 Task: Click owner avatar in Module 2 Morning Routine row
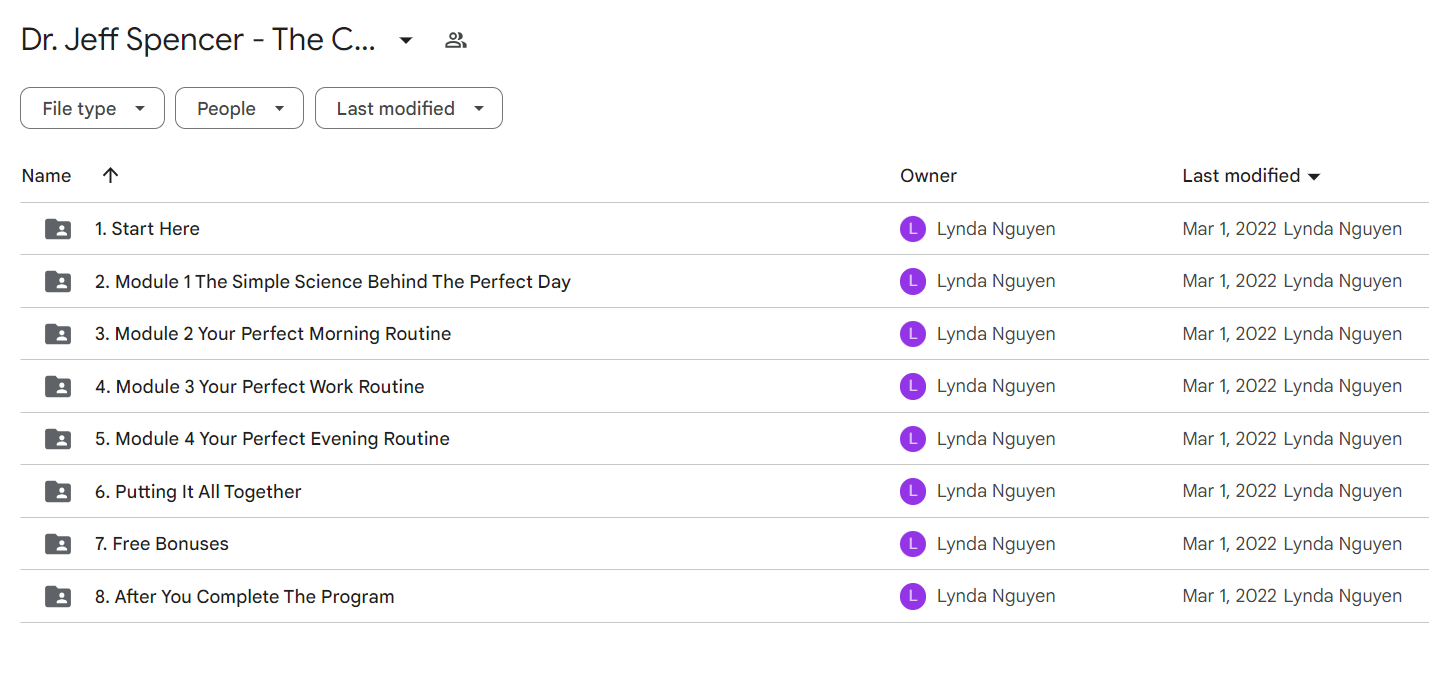[x=913, y=334]
